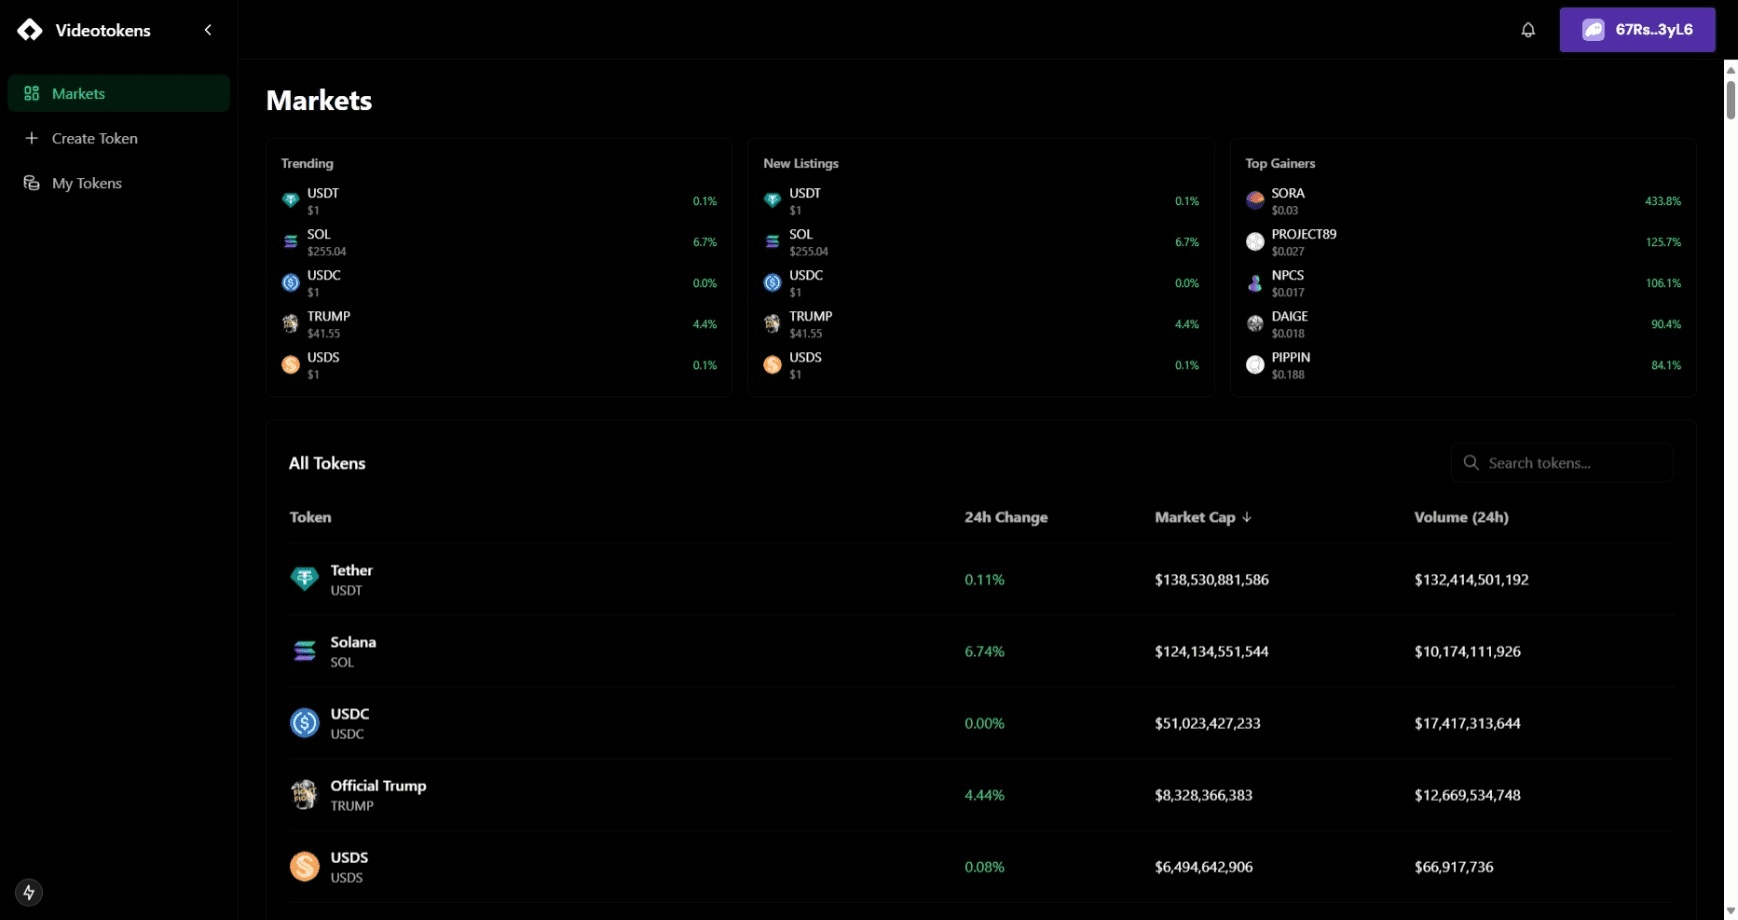The height and width of the screenshot is (920, 1738).
Task: Click the page vertical scrollbar thumb
Action: coord(1730,100)
